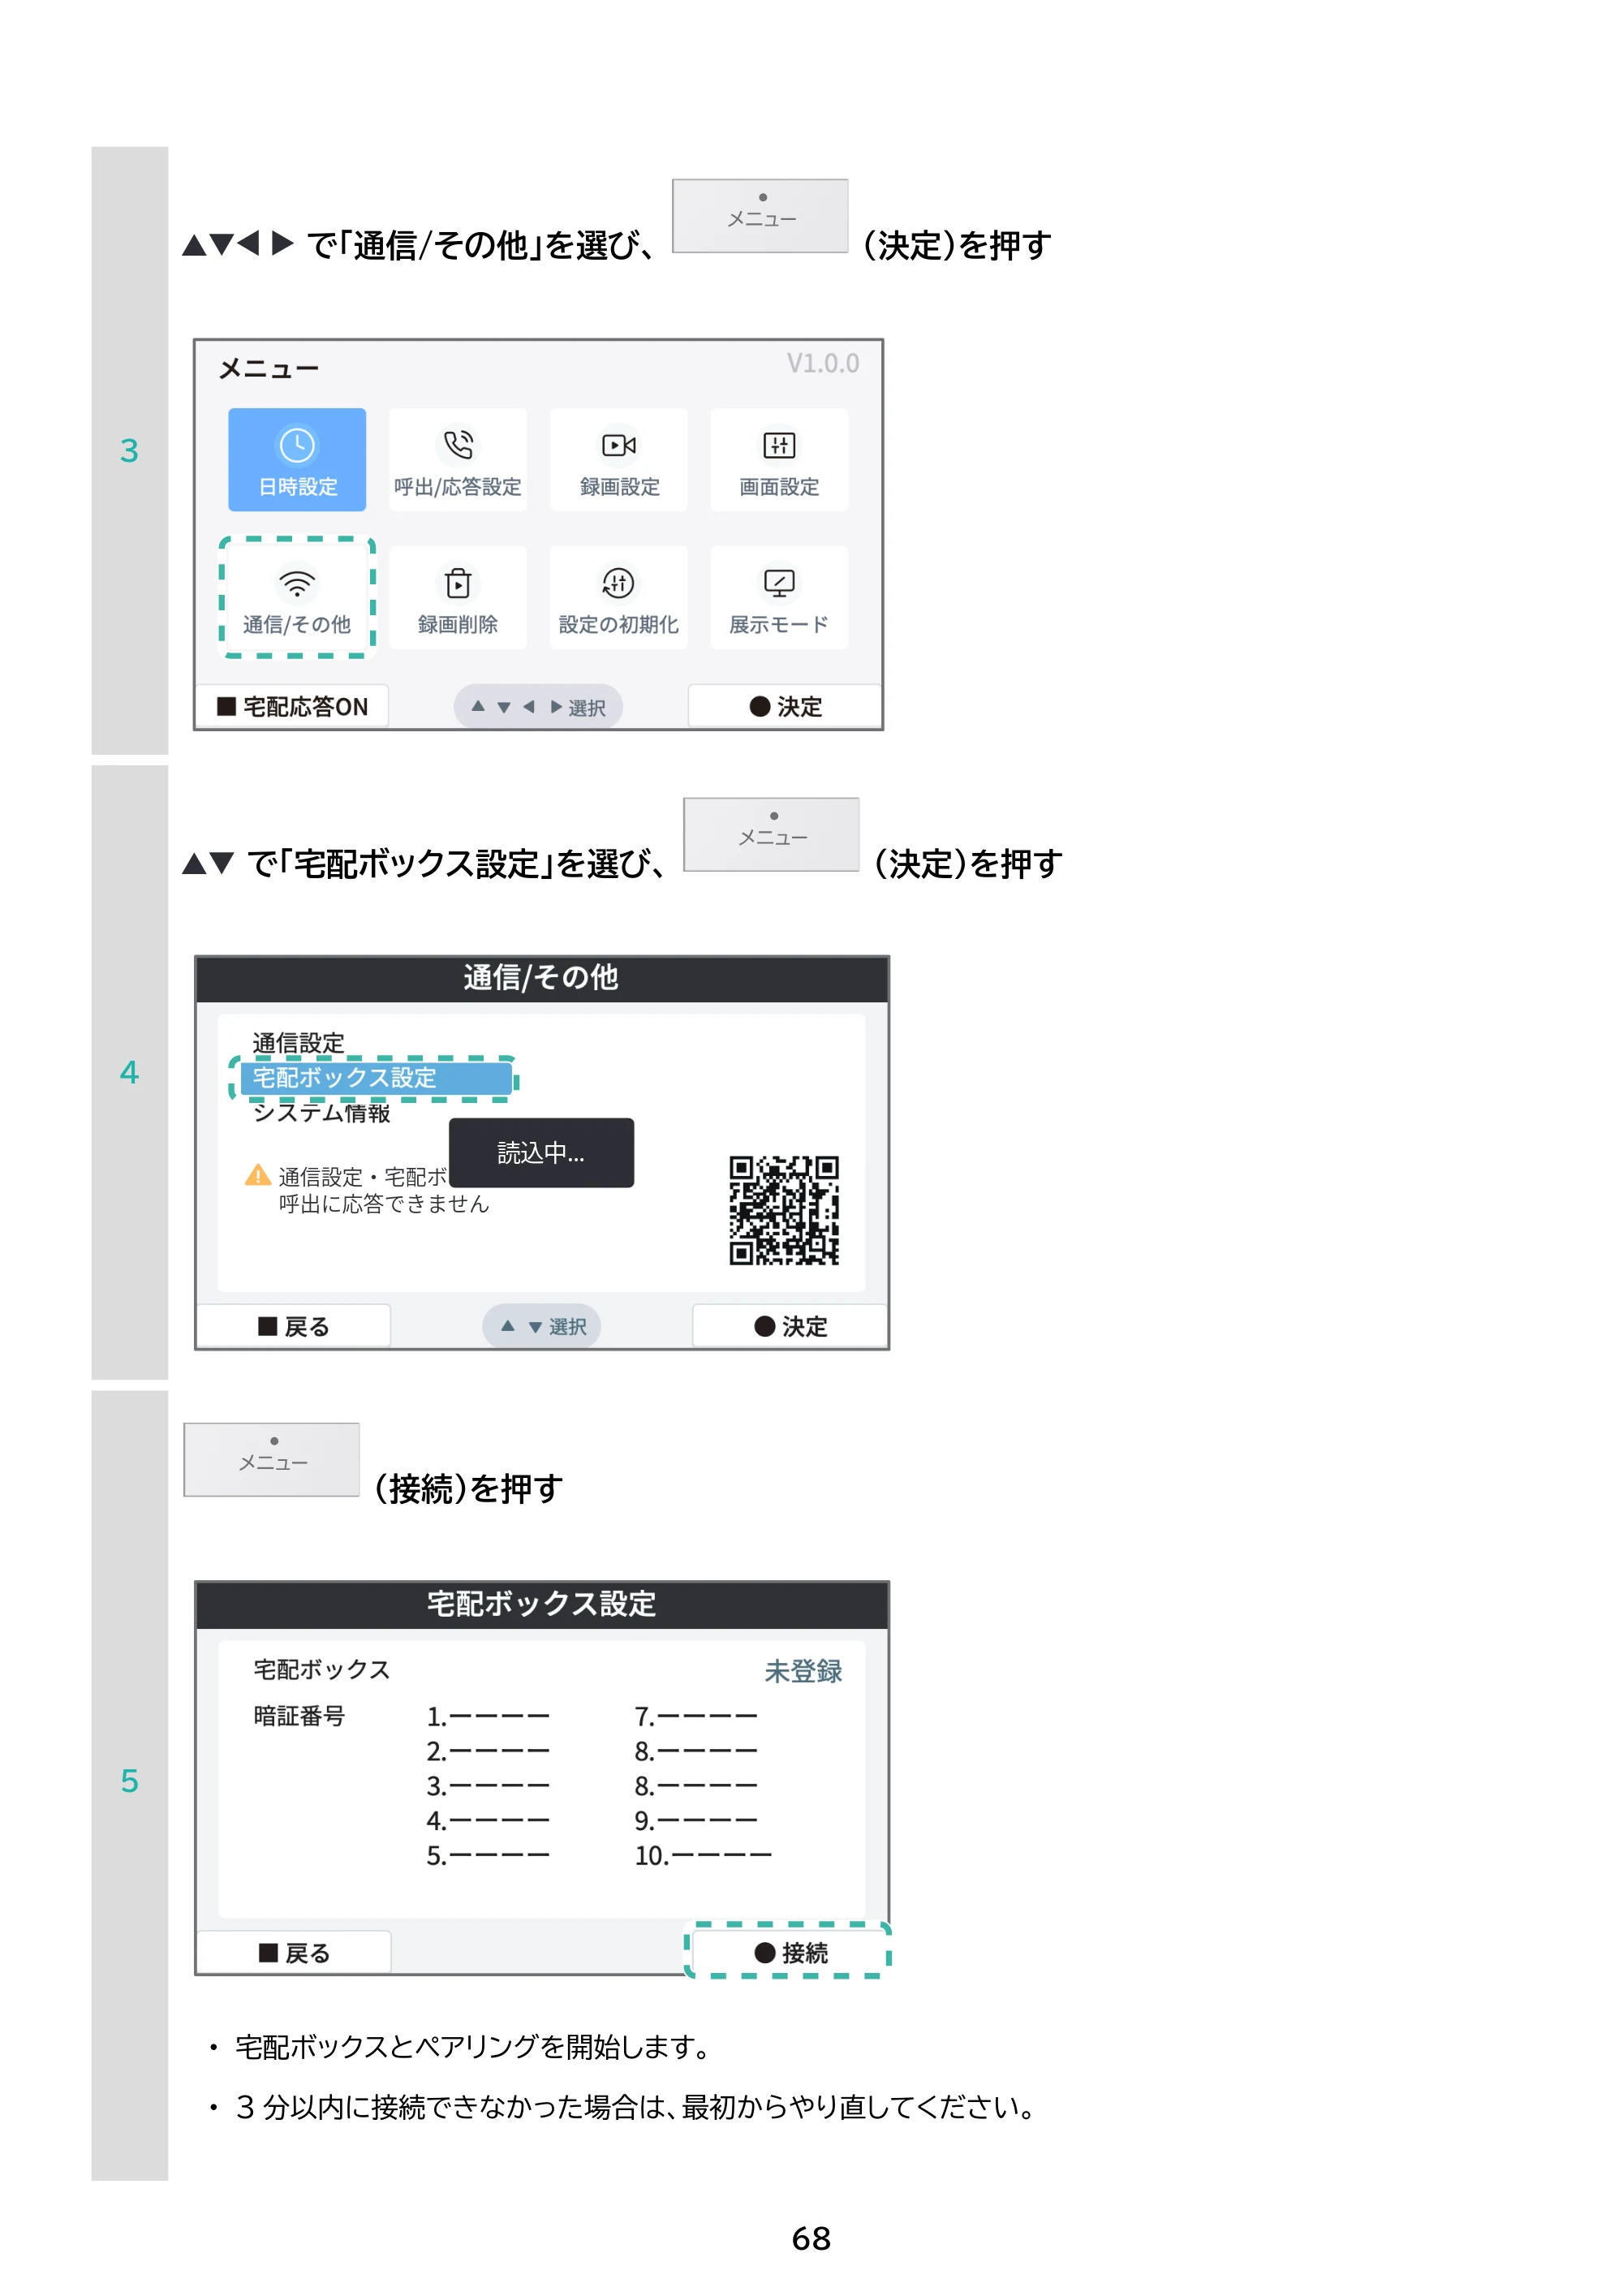This screenshot has width=1623, height=2296.
Task: Open 録画設定 video camera tile
Action: 619,460
